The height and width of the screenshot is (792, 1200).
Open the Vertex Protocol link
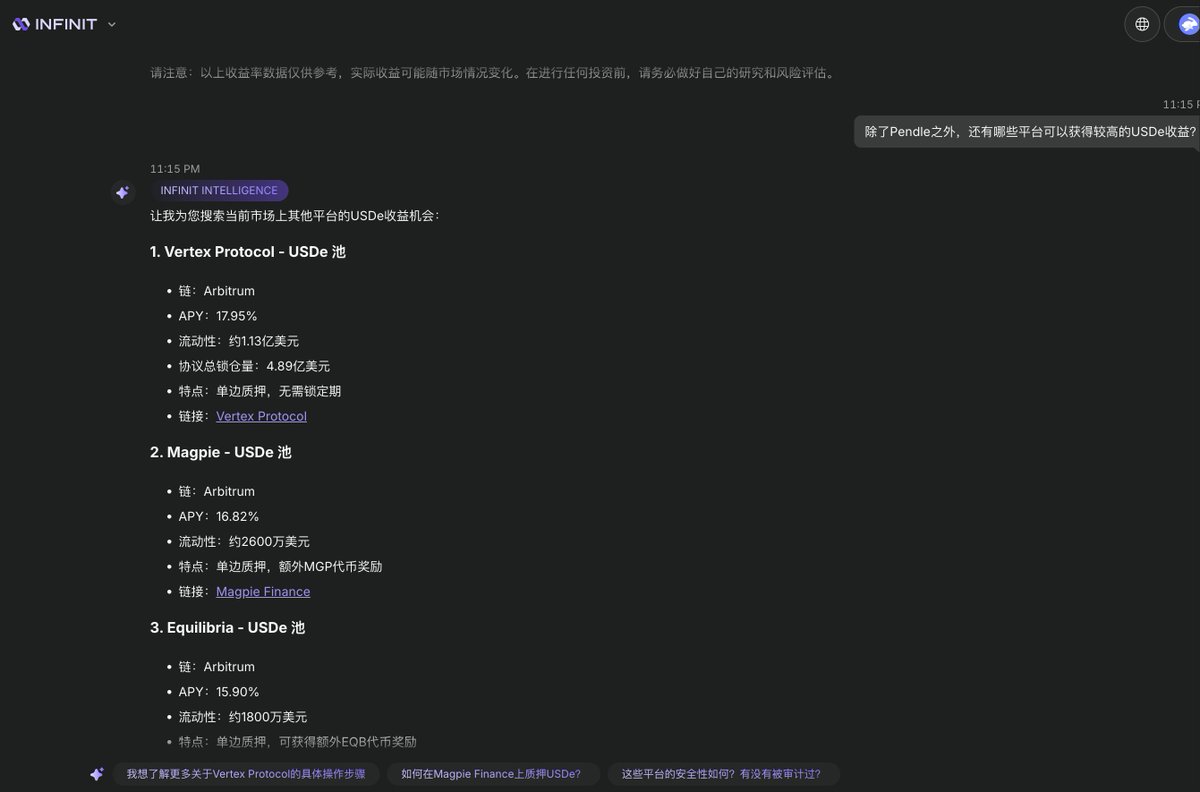tap(261, 416)
